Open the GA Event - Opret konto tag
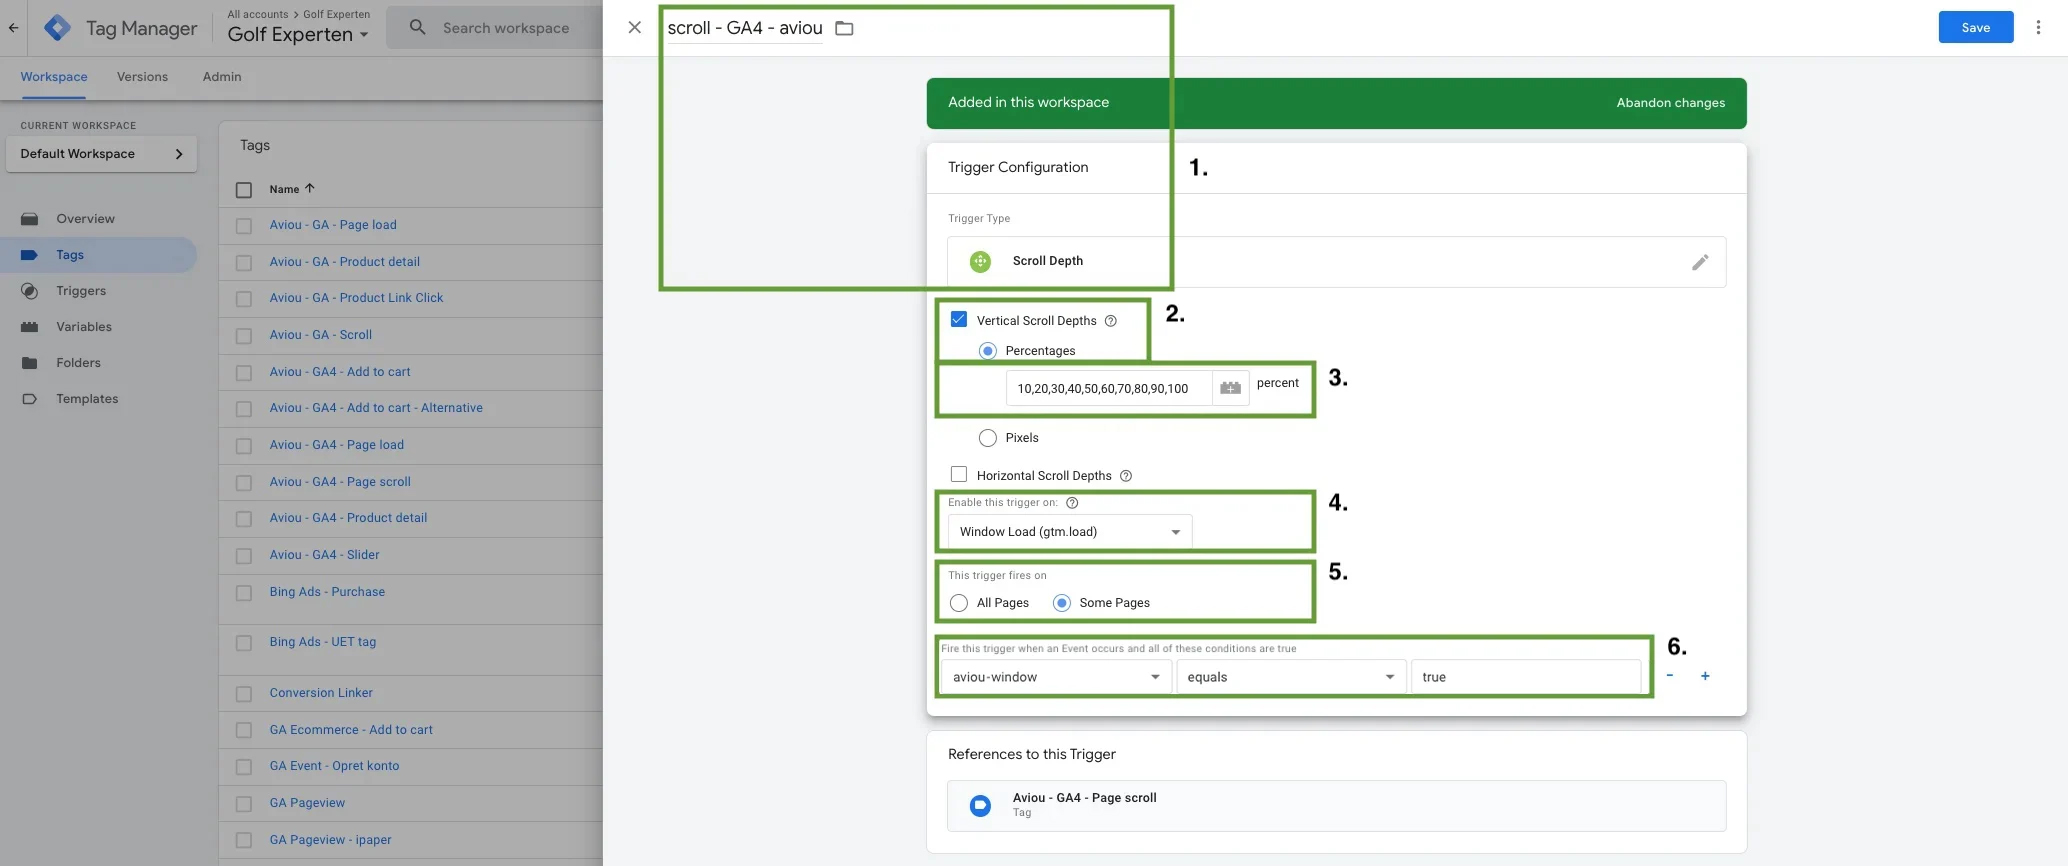2068x866 pixels. (334, 766)
